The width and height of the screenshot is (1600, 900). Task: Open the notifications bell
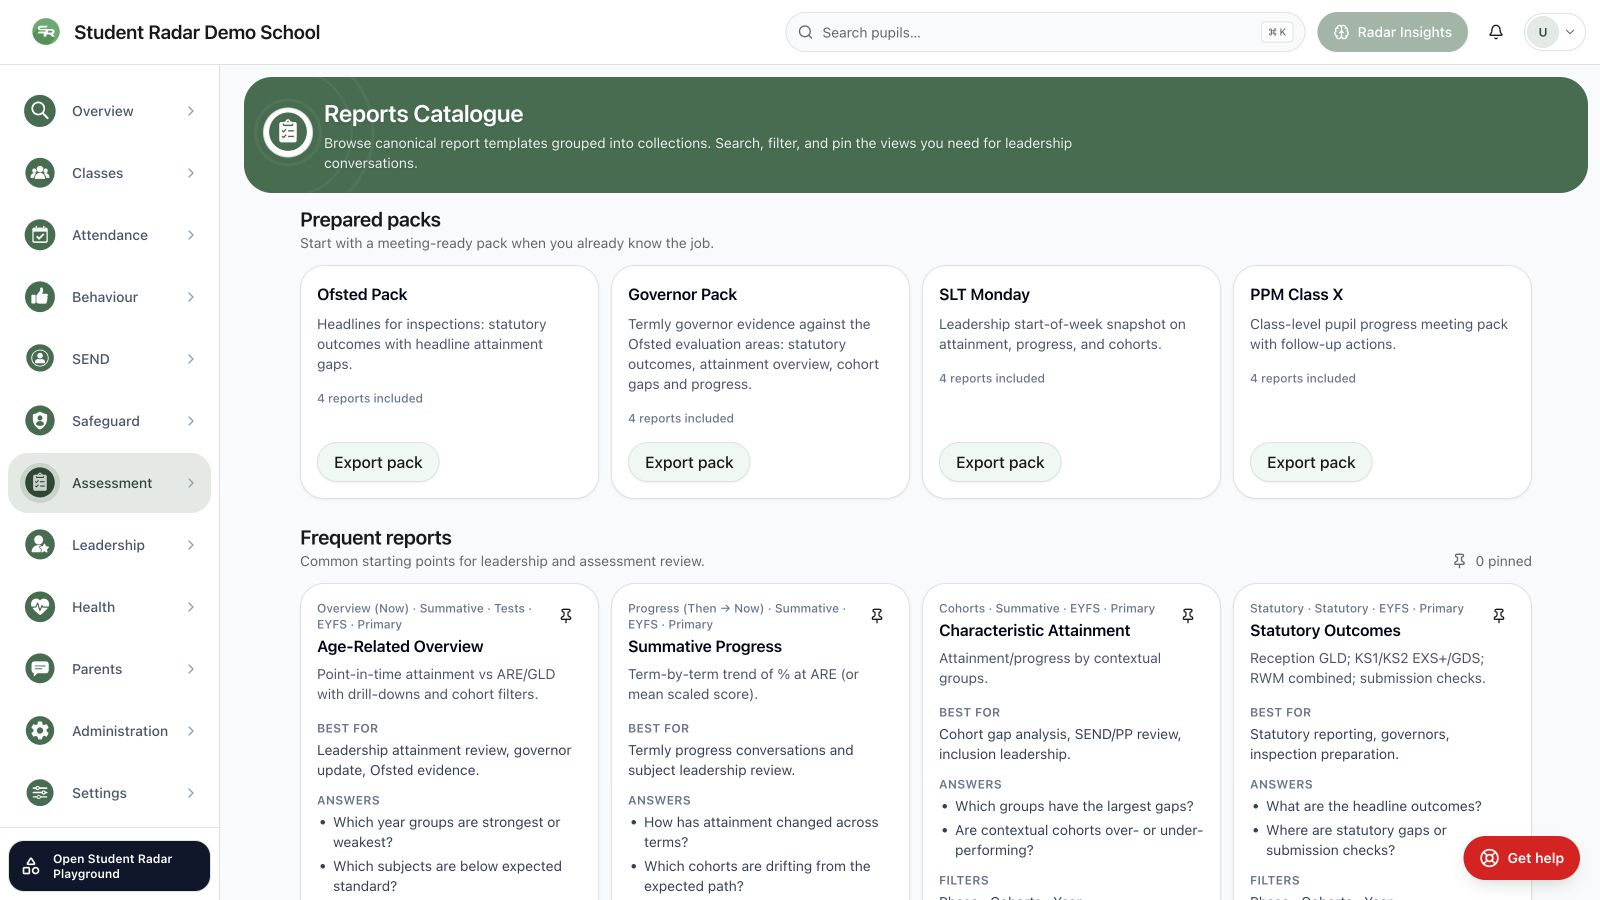pyautogui.click(x=1496, y=32)
